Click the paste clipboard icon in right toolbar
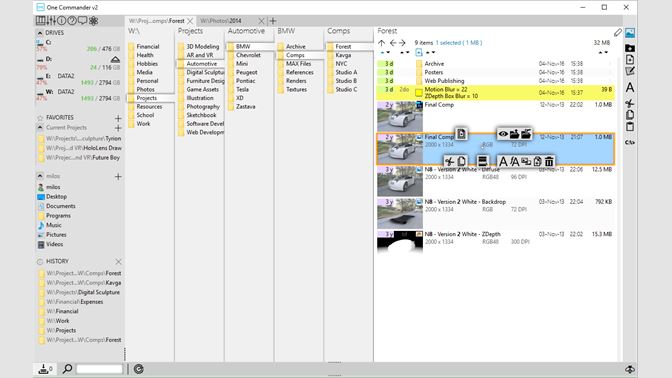This screenshot has height=378, width=672. (x=630, y=126)
